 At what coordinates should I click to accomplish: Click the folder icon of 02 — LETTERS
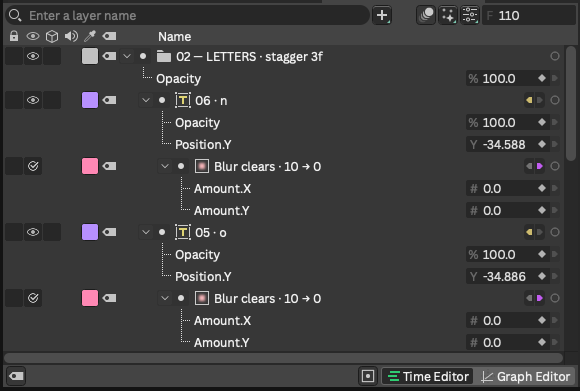point(163,56)
